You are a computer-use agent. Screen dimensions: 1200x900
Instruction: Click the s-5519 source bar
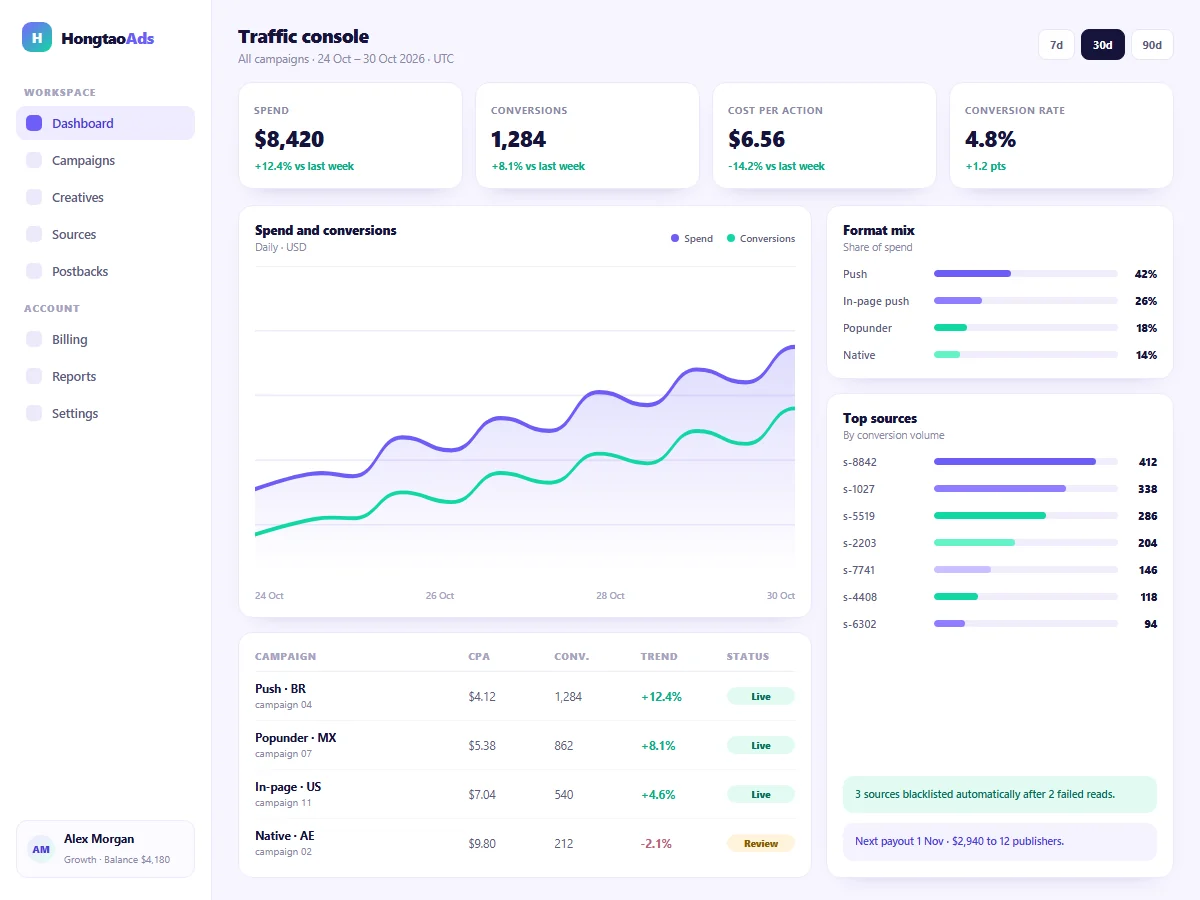pos(1026,515)
